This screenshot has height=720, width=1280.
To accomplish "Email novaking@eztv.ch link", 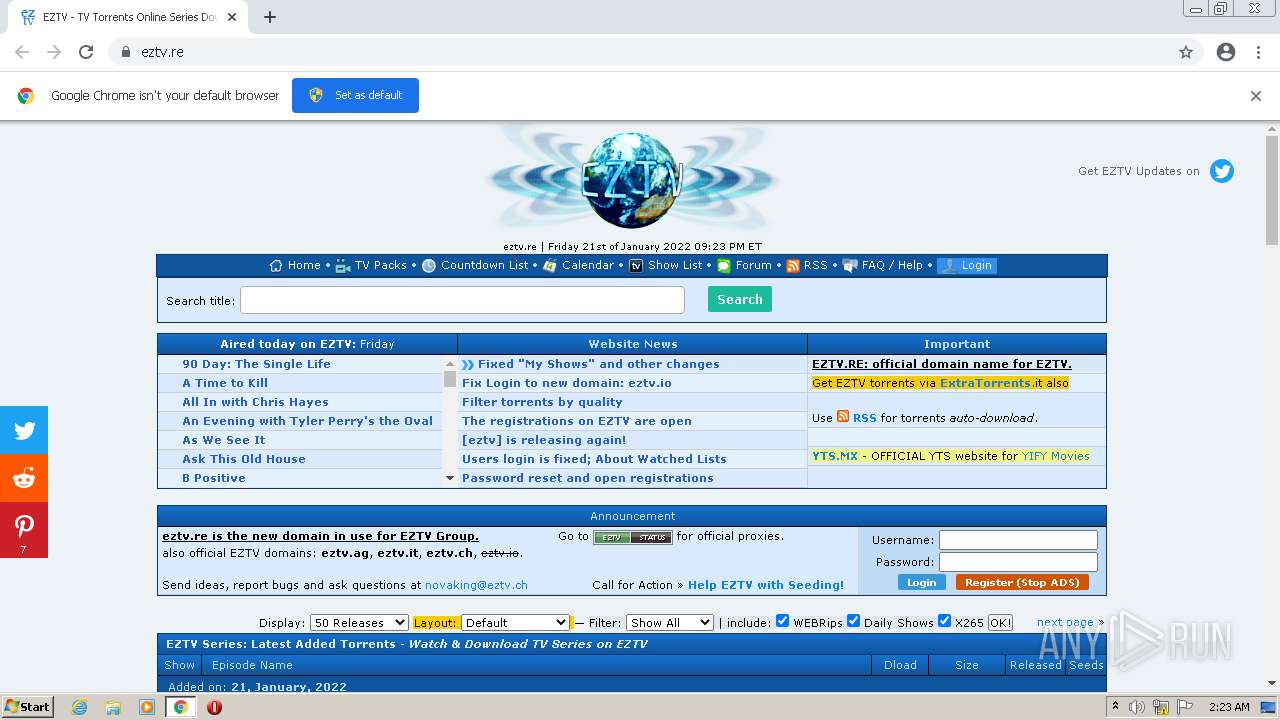I will click(476, 585).
